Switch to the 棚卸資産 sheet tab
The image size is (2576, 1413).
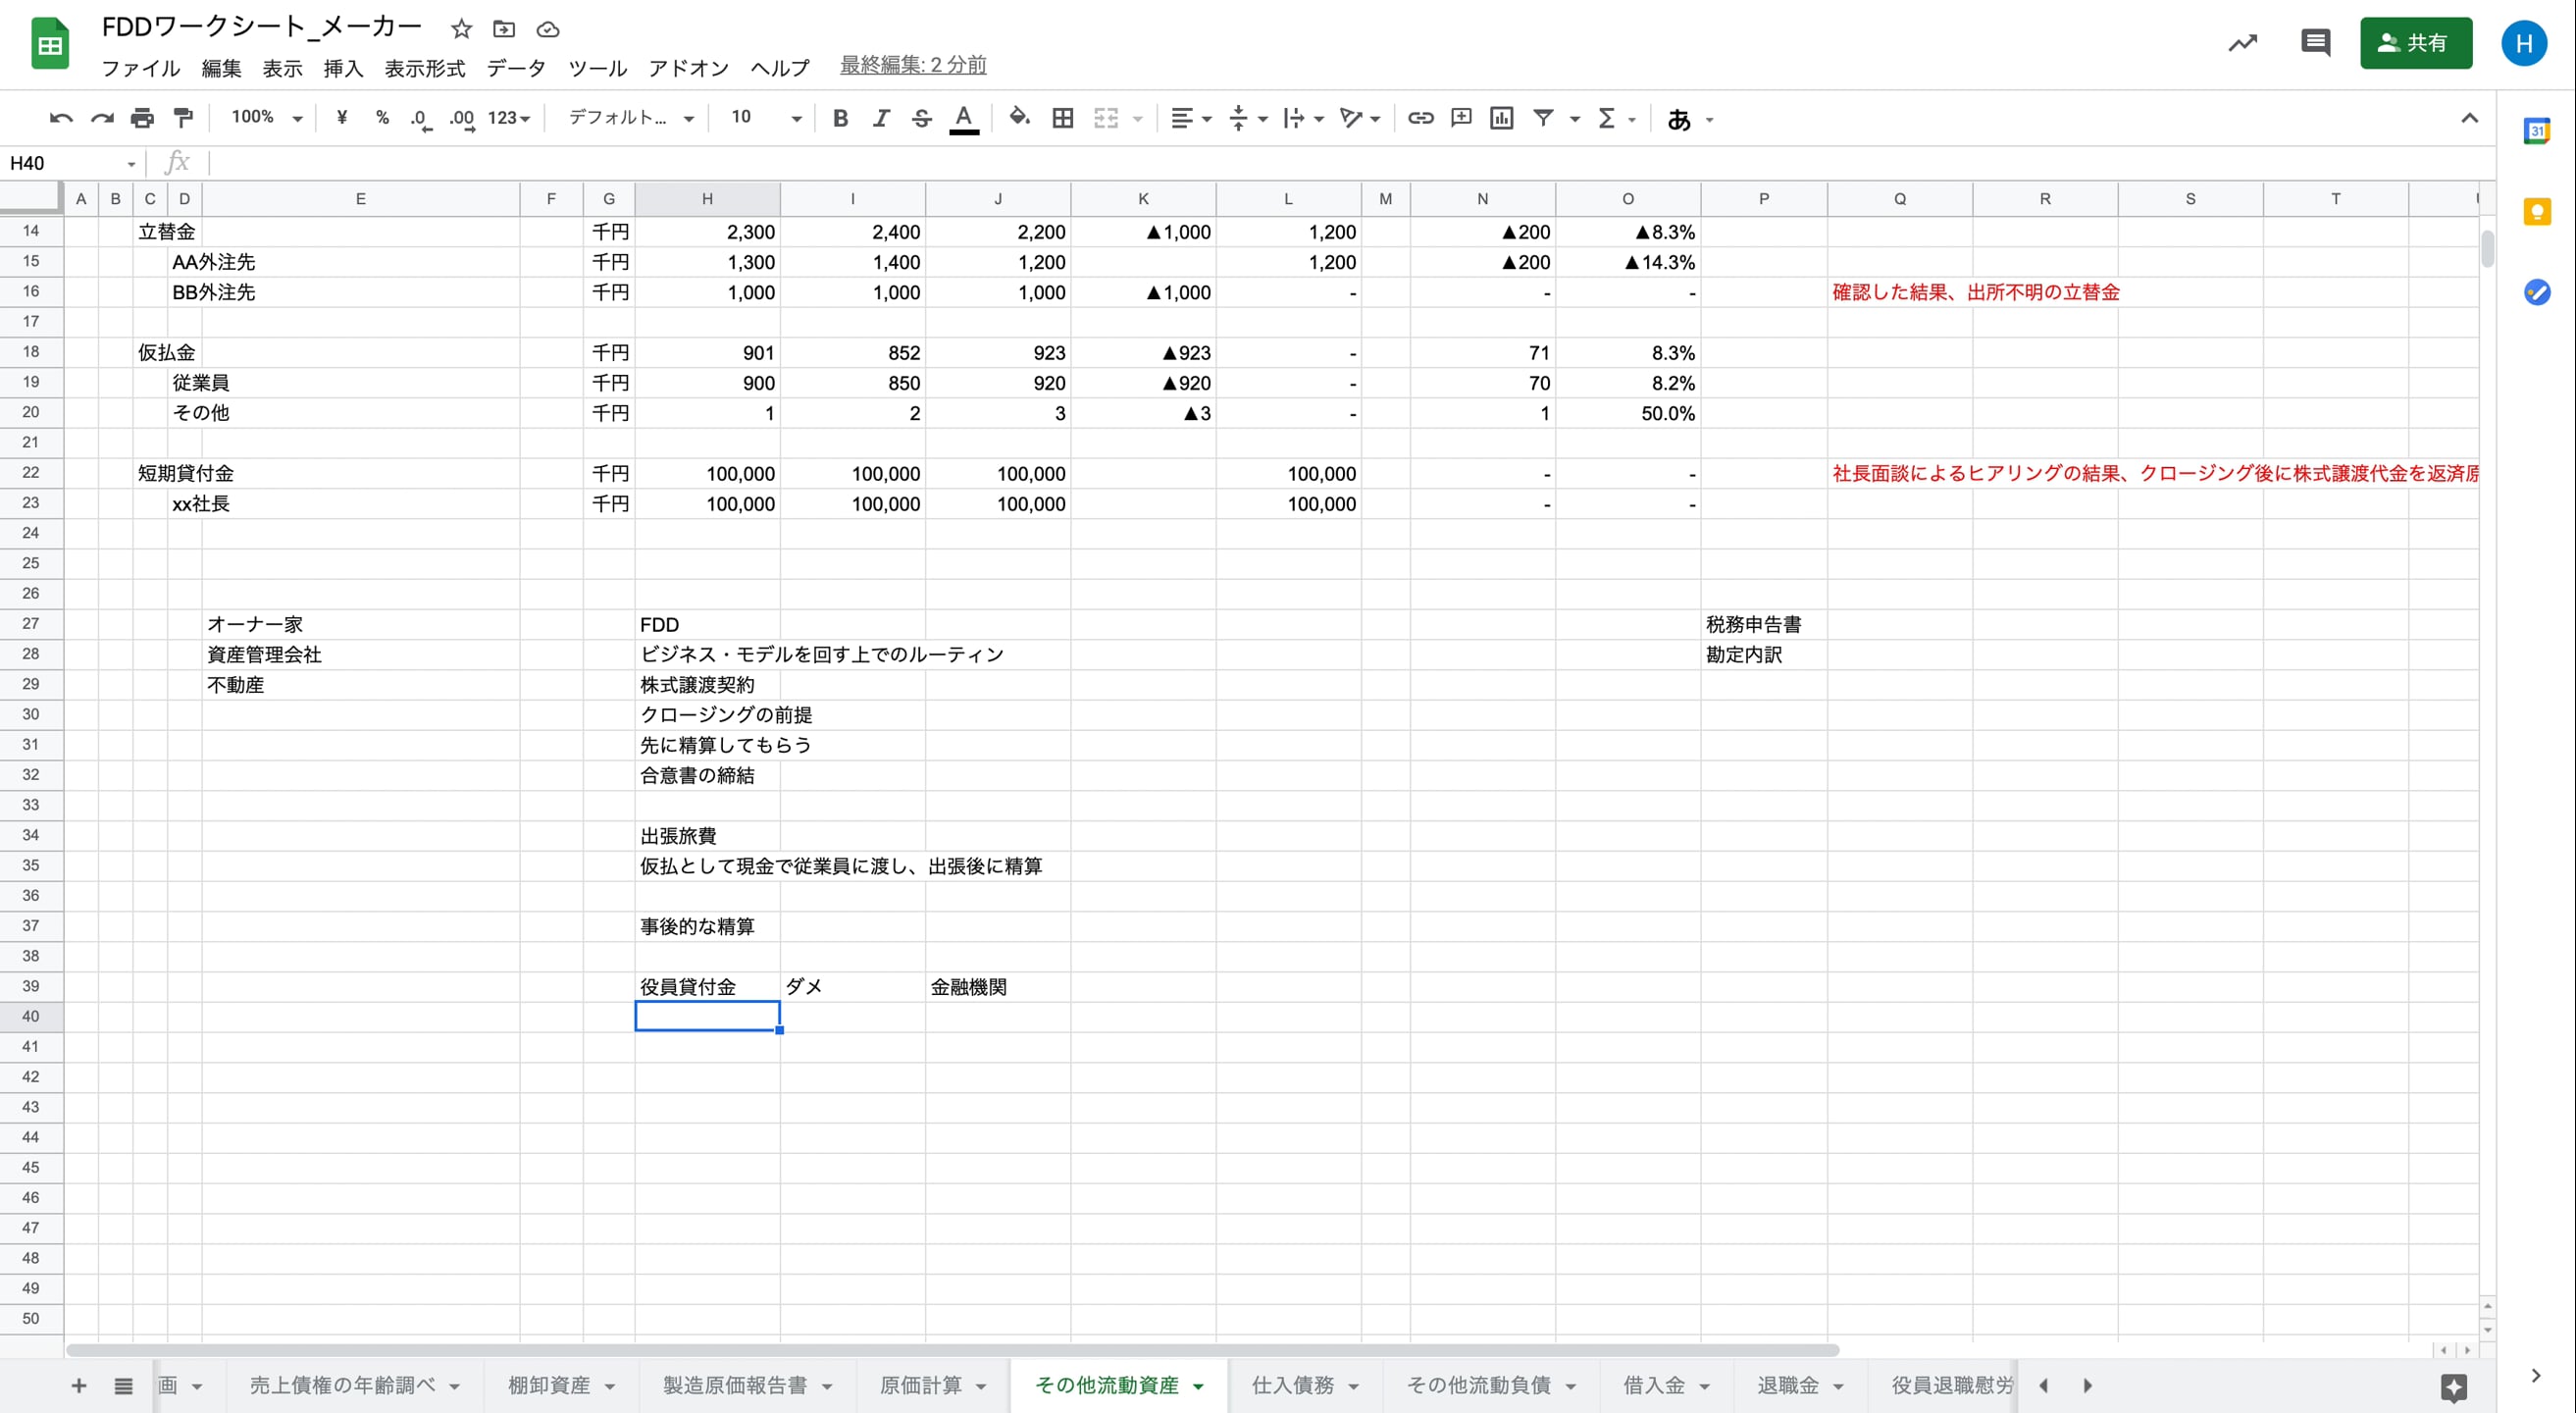coord(550,1385)
